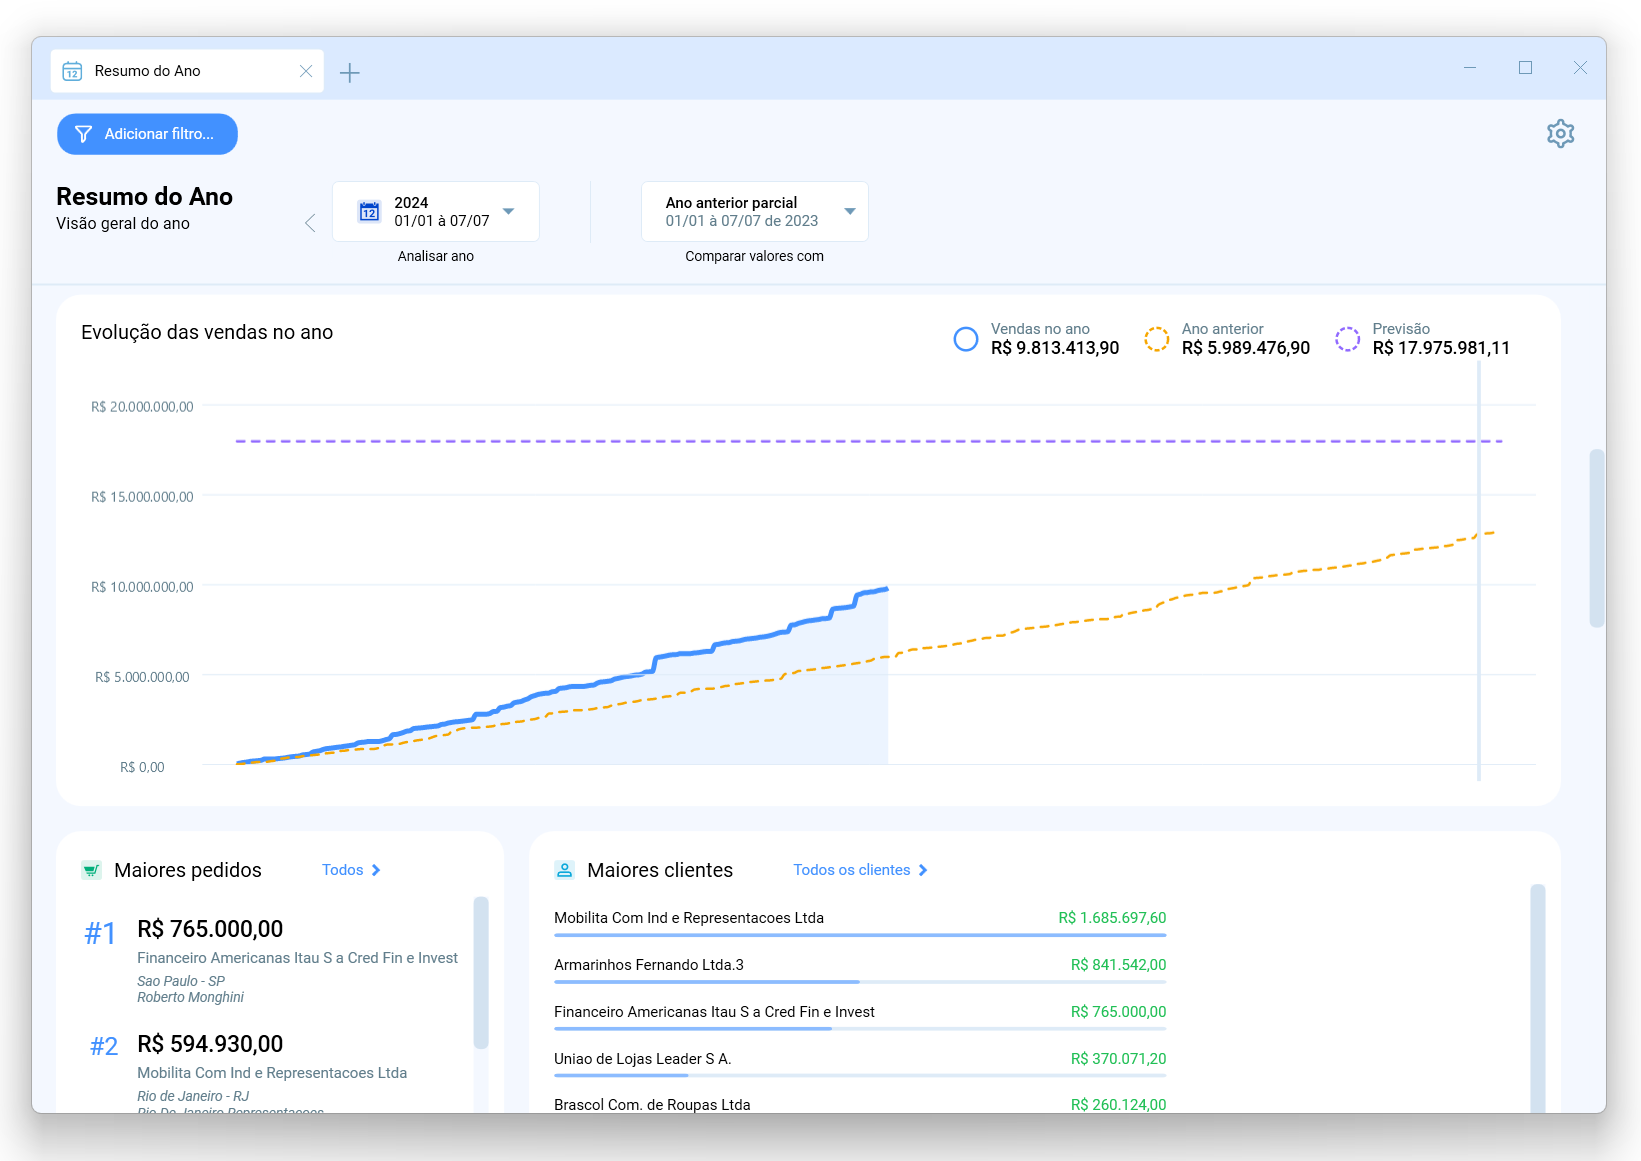
Task: Click the person icon beside Maiores clientes
Action: (x=564, y=870)
